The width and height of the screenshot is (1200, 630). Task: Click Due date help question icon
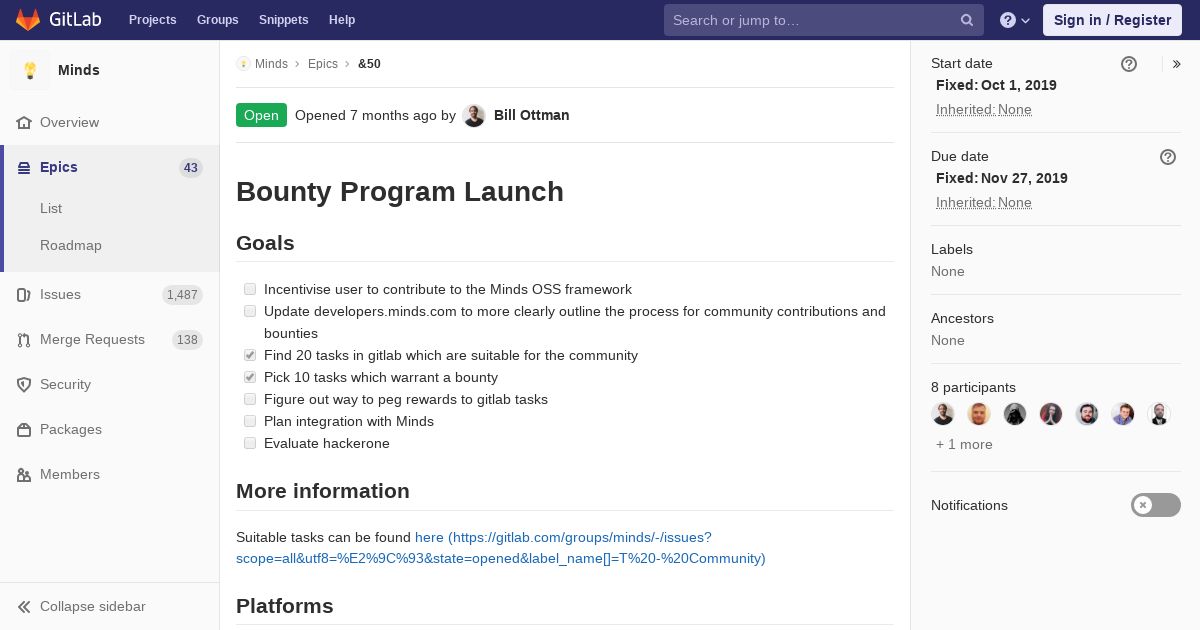coord(1168,157)
